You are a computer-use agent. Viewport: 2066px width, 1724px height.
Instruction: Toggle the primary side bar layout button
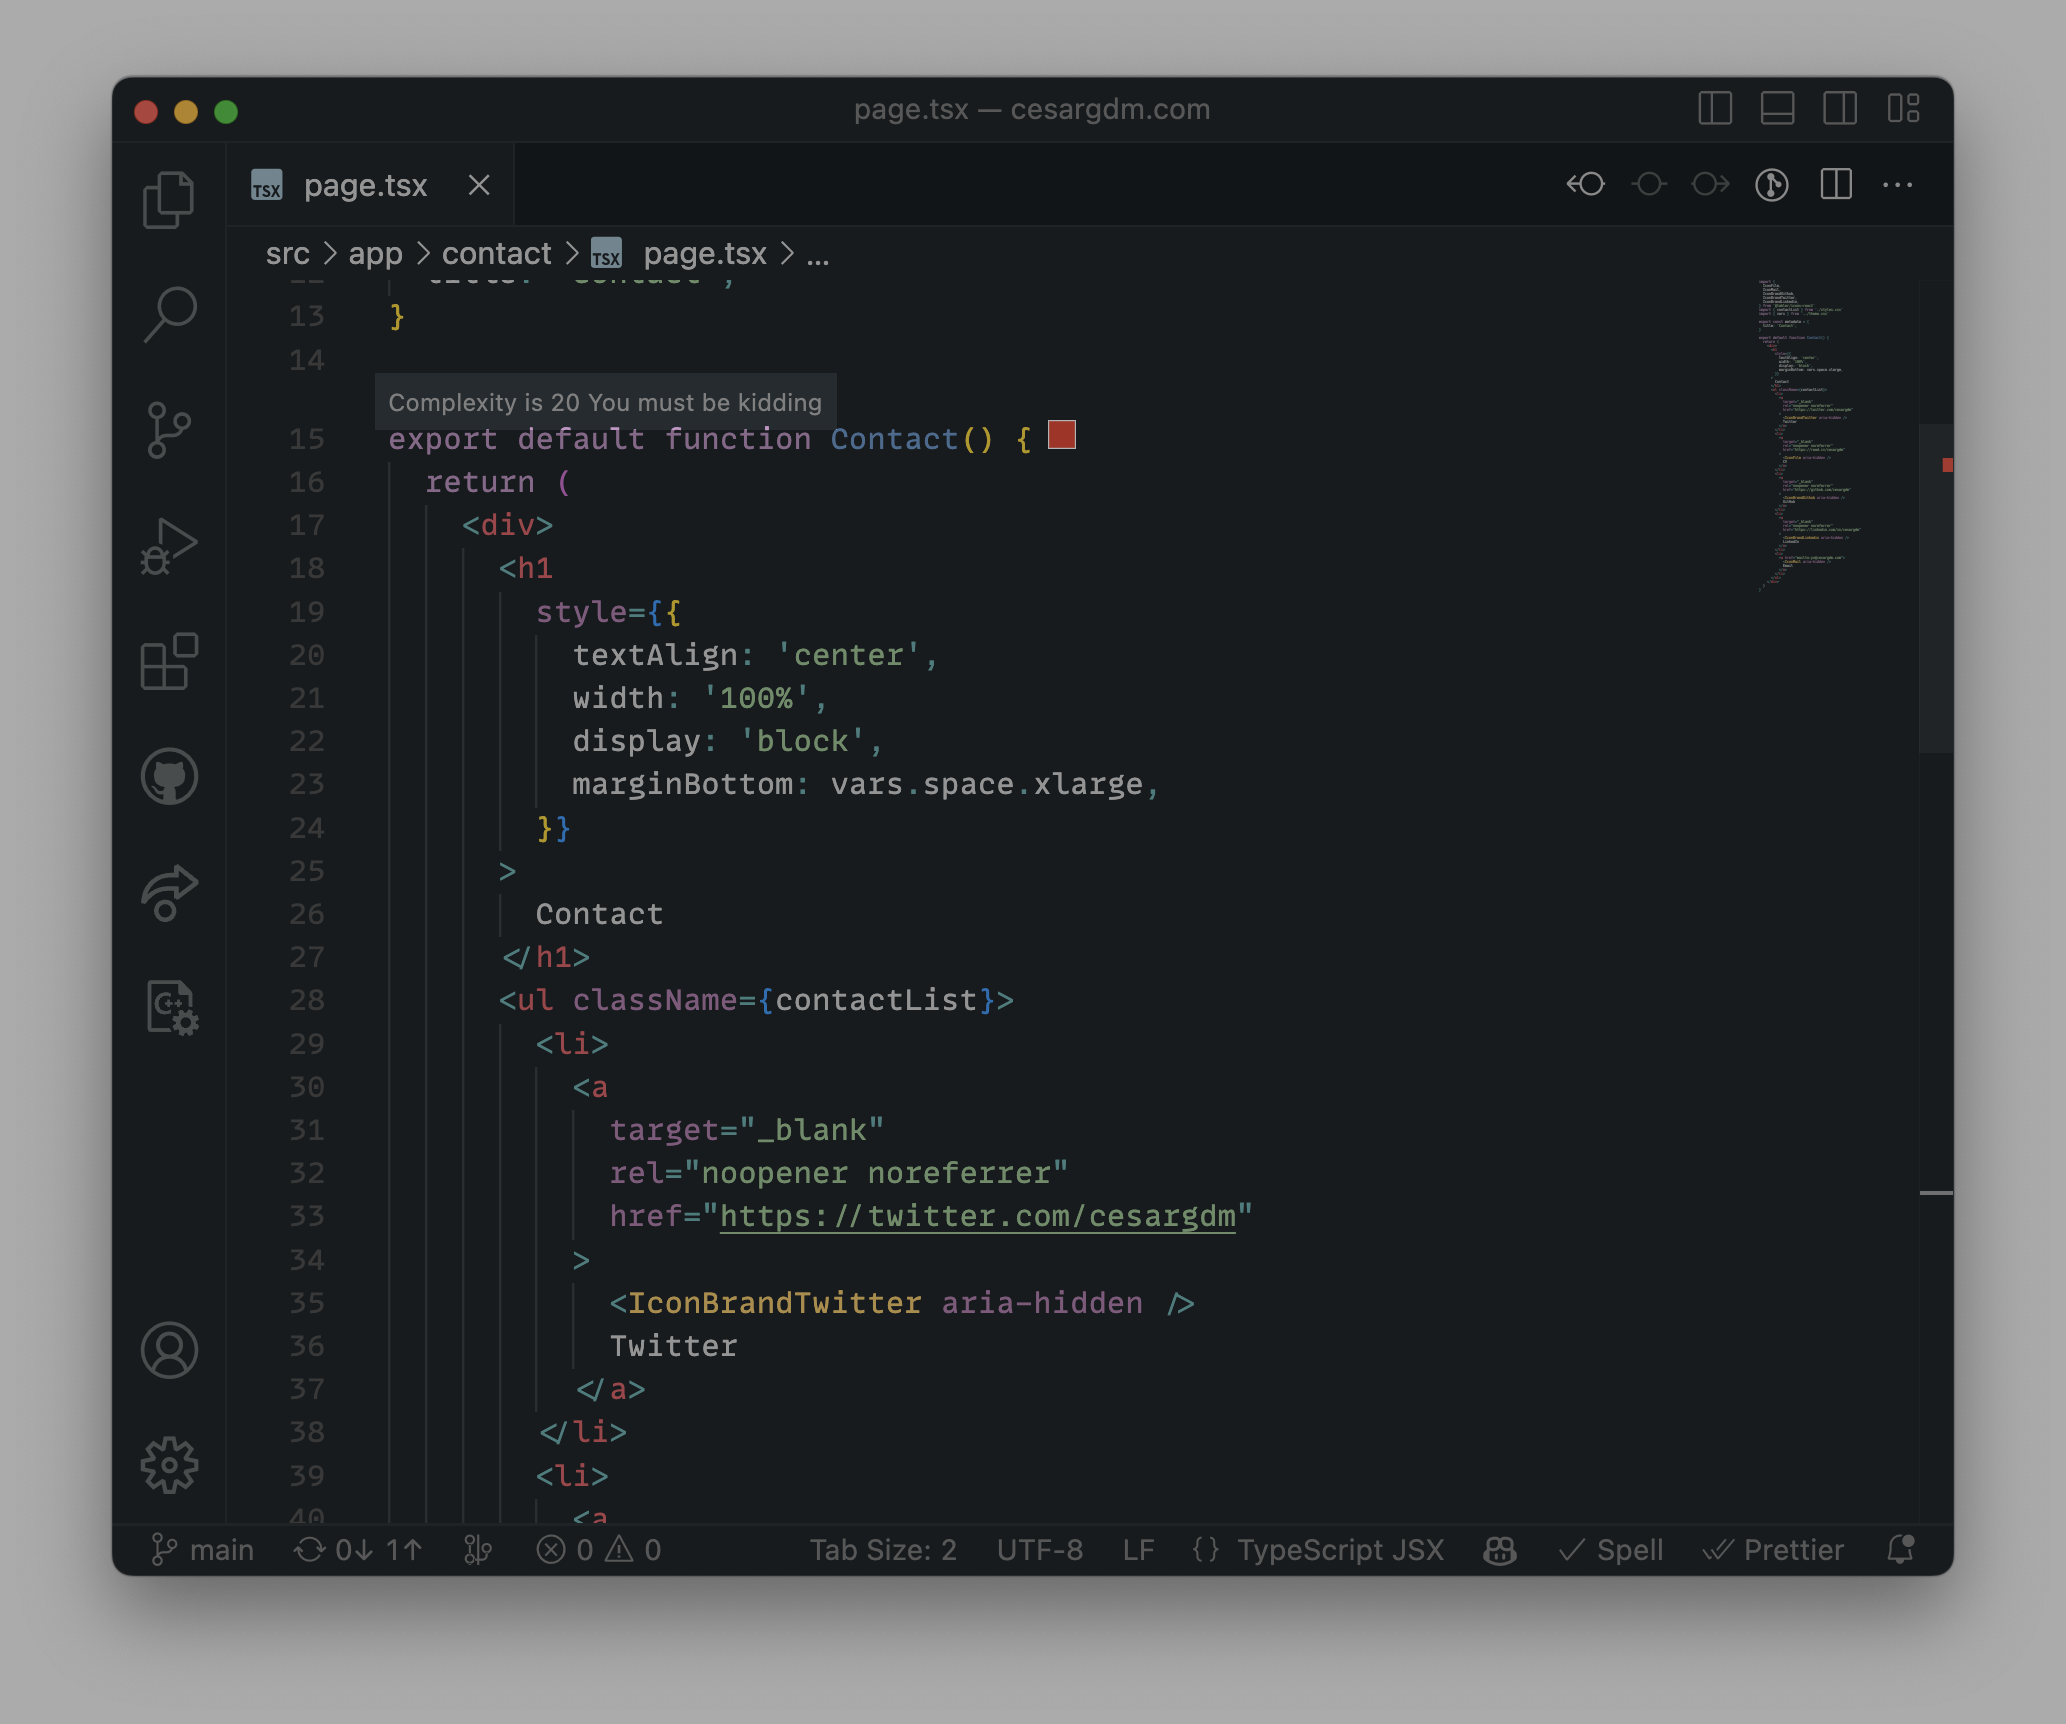[x=1715, y=108]
